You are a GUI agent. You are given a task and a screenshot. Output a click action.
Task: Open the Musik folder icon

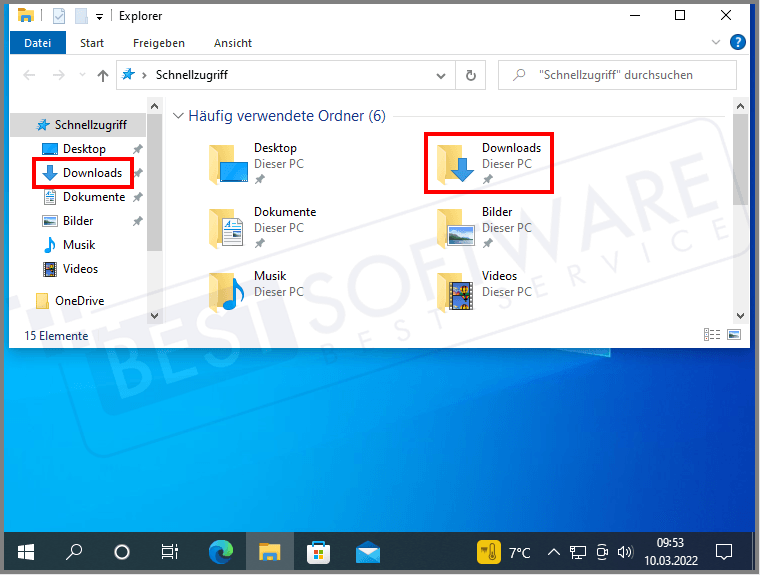point(227,291)
